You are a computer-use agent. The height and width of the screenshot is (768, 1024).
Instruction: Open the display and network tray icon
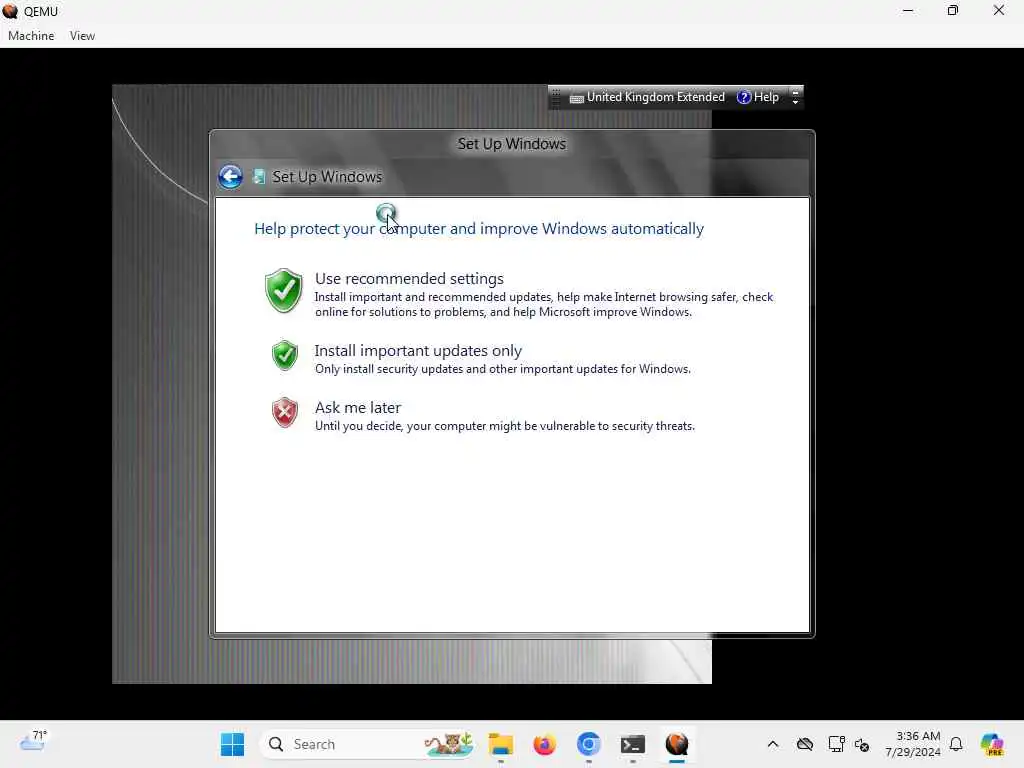click(x=836, y=744)
